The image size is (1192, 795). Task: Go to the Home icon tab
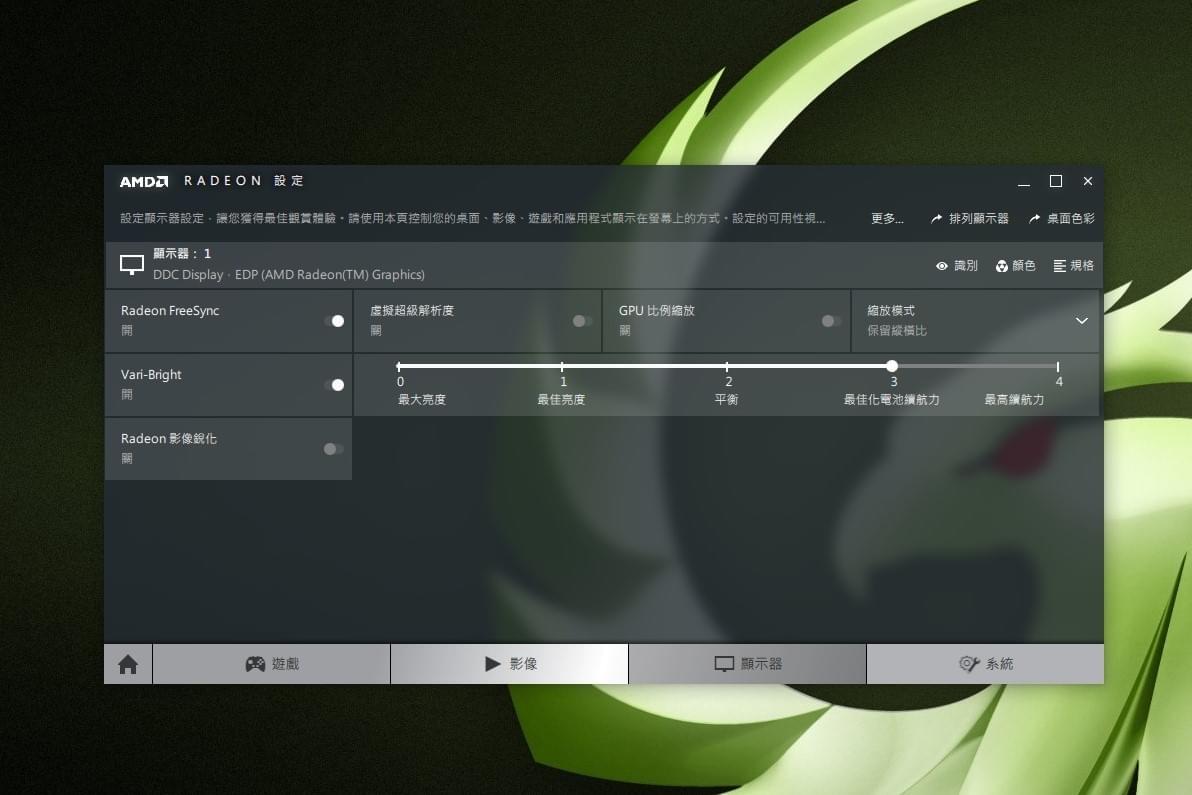[128, 664]
